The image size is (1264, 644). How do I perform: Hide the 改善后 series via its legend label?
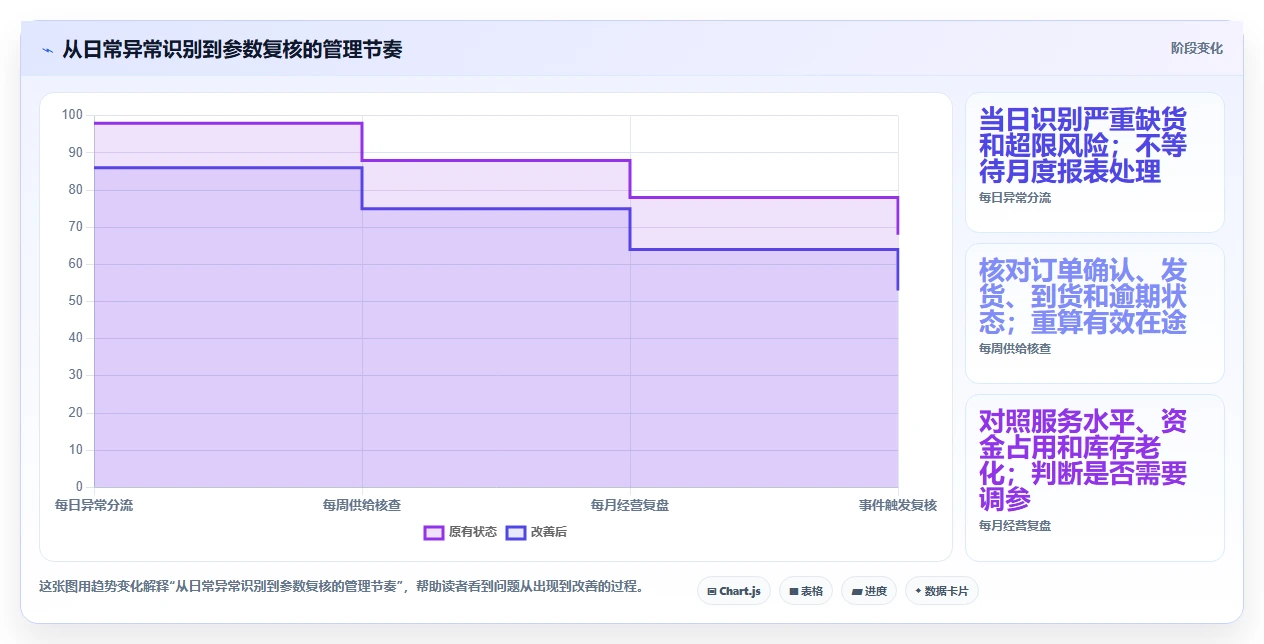pyautogui.click(x=548, y=532)
